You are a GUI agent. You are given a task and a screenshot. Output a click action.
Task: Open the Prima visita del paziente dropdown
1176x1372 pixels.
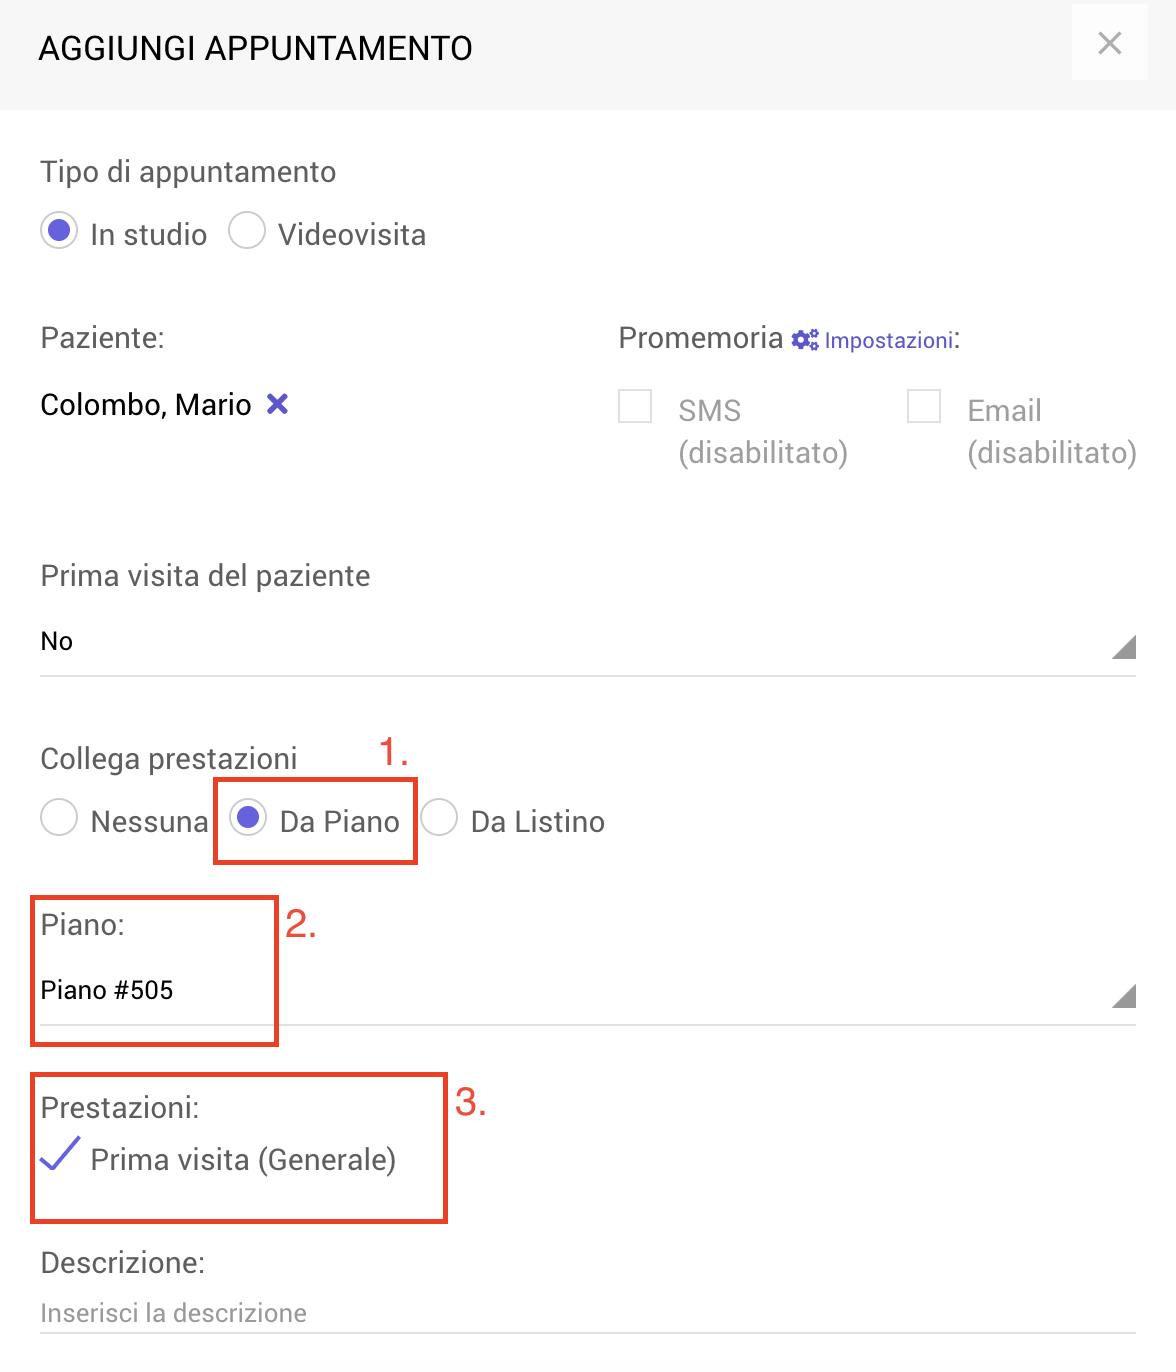click(x=588, y=642)
